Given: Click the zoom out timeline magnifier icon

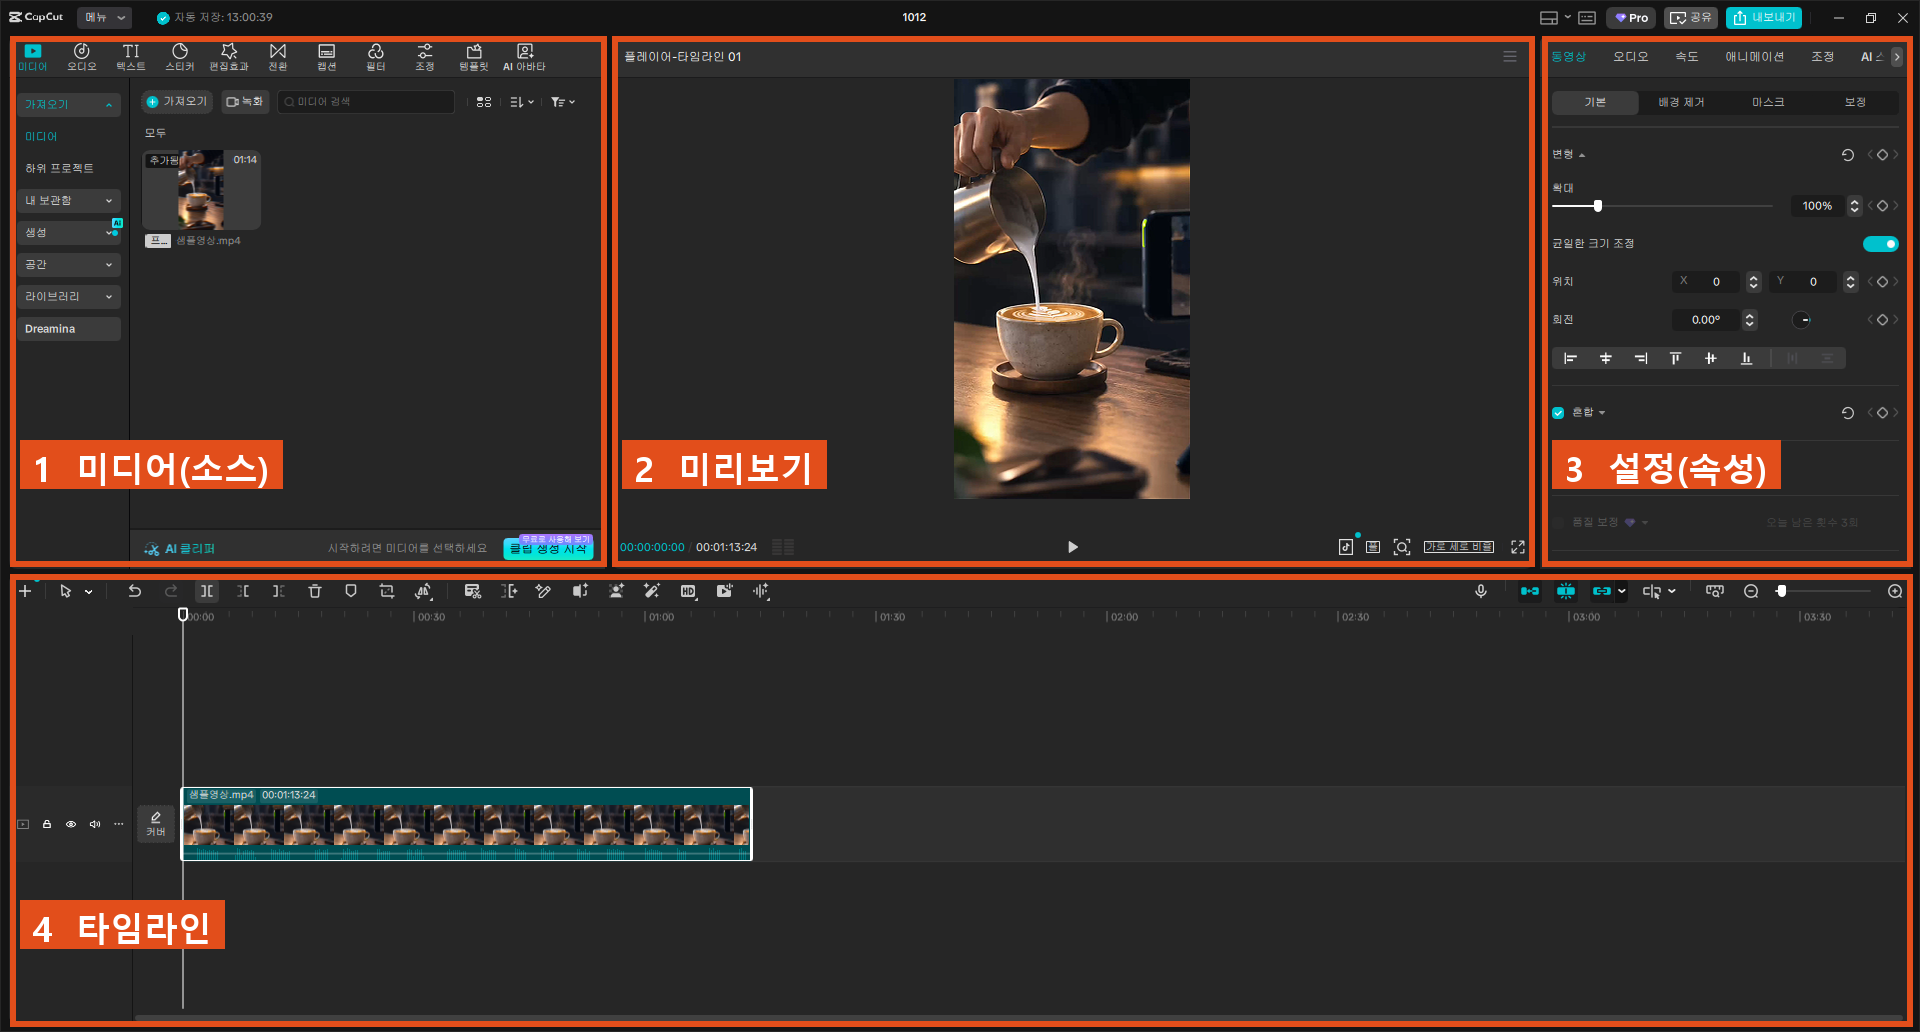Looking at the screenshot, I should click(1751, 591).
